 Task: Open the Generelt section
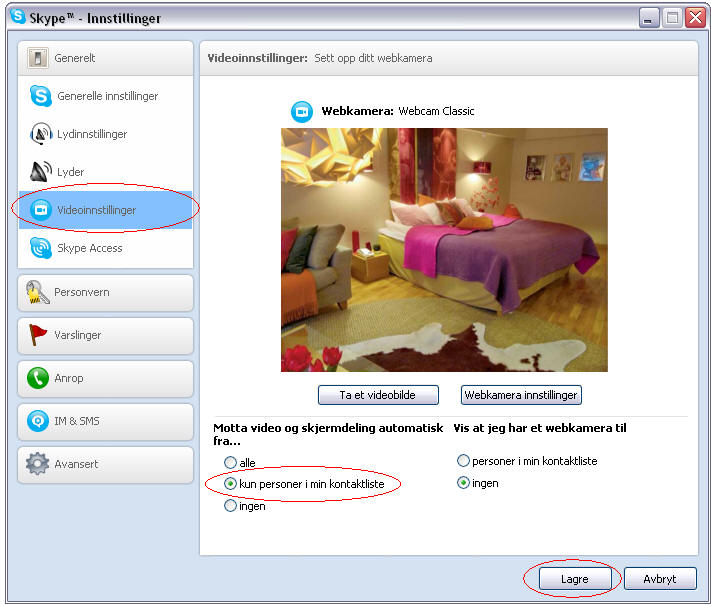(105, 58)
